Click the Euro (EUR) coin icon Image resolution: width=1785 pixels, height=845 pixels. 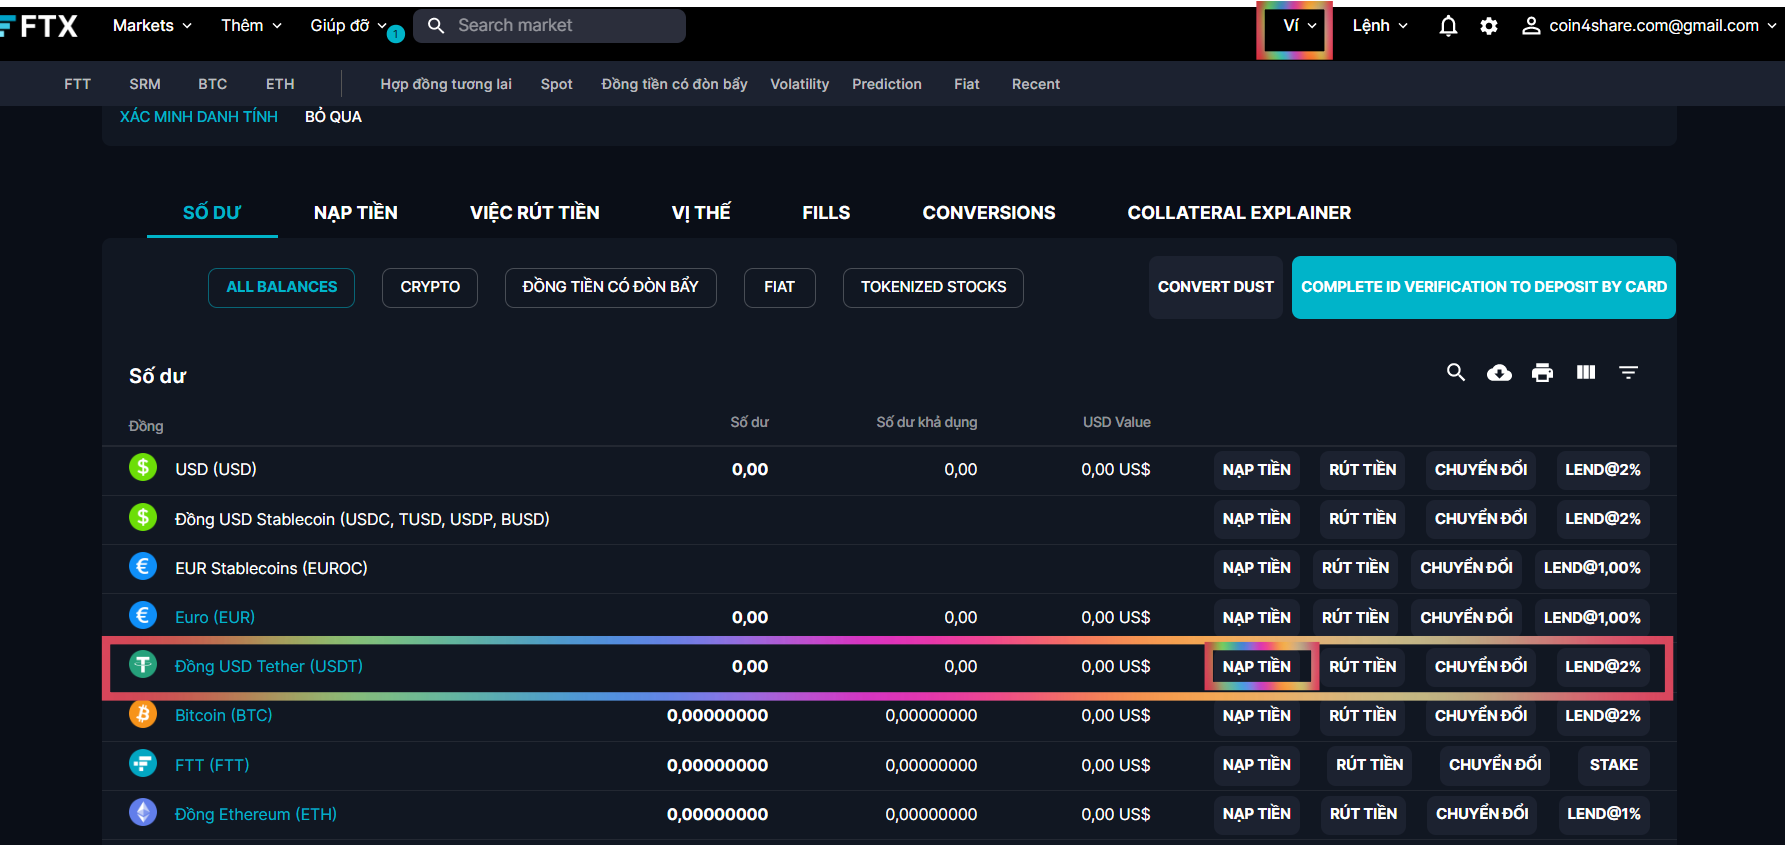tap(143, 615)
